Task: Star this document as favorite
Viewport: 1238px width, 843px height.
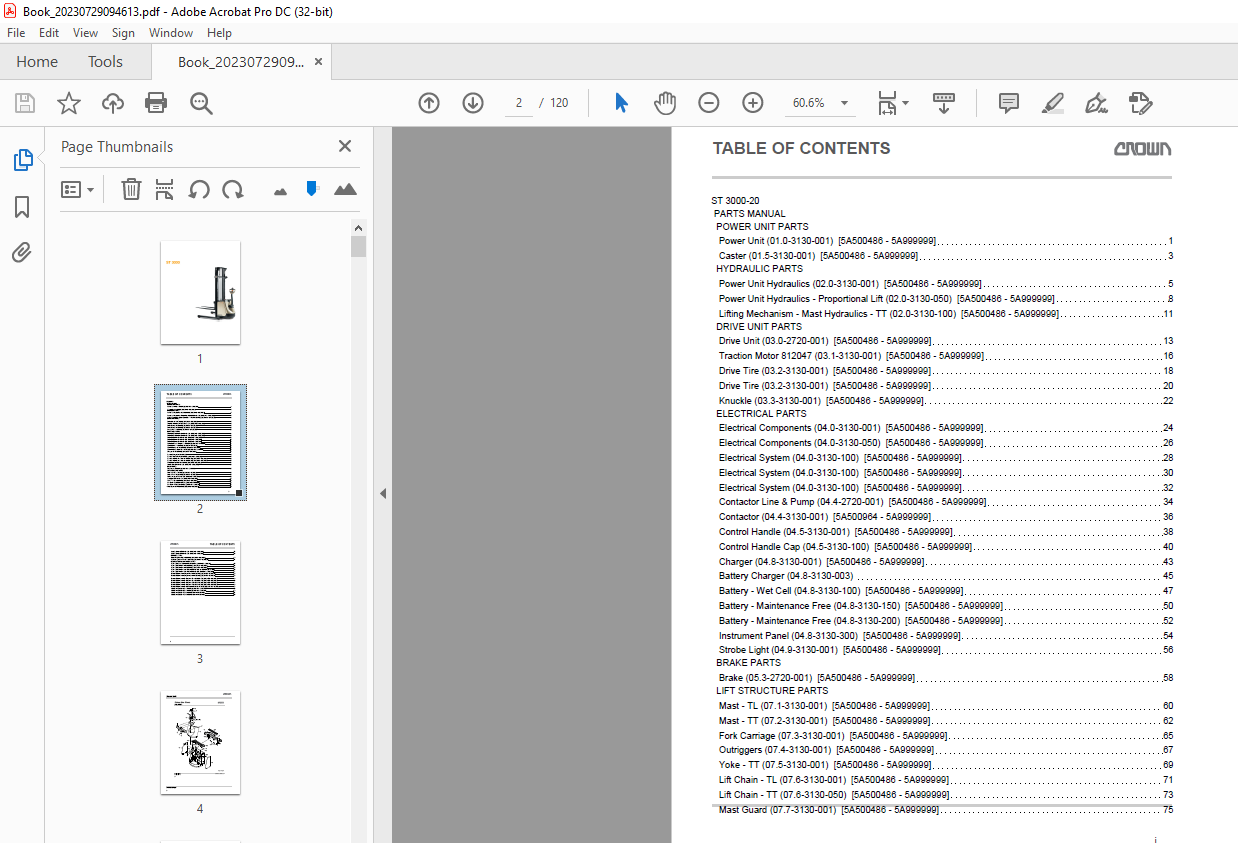Action: point(69,103)
